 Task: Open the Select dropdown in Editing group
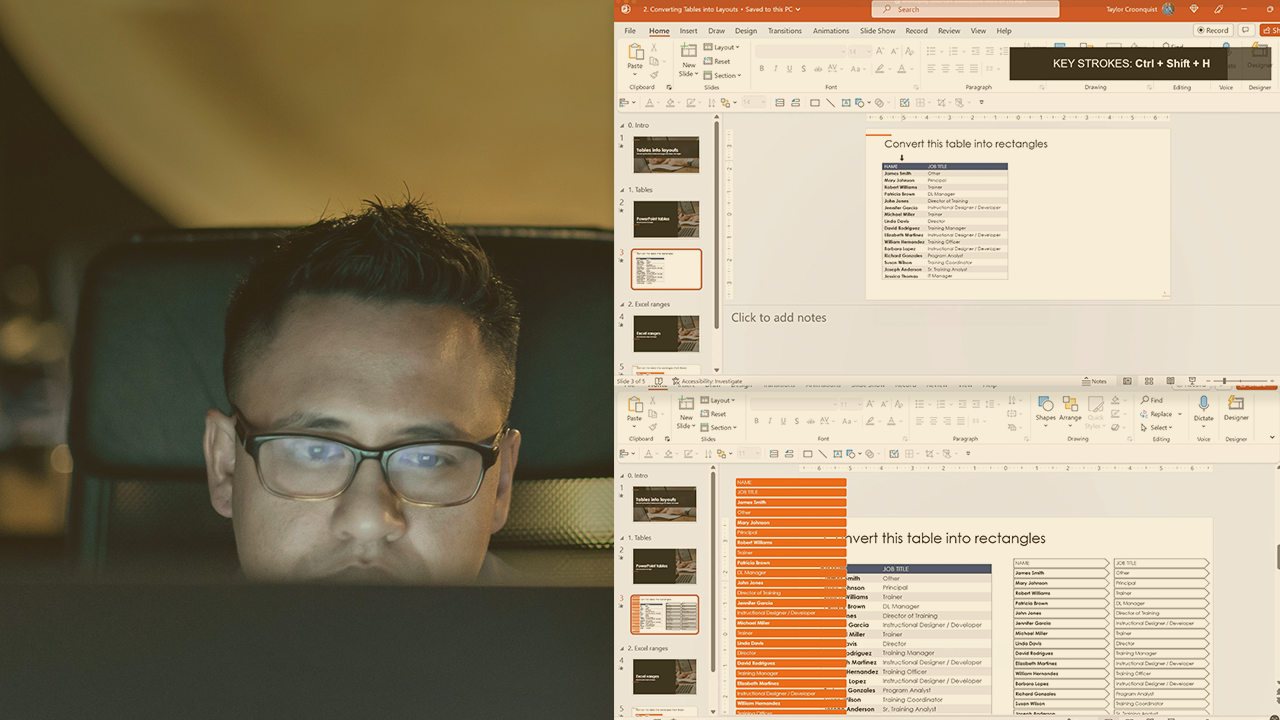(x=1158, y=427)
